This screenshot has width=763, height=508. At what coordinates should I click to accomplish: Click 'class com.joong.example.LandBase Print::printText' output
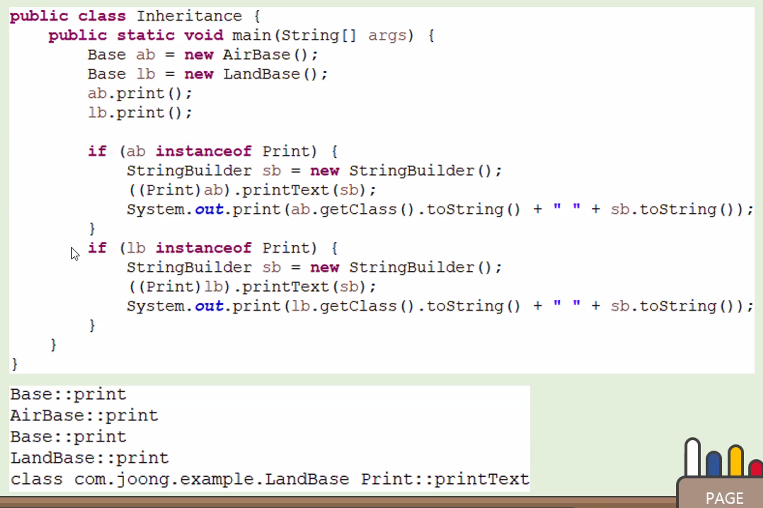click(270, 479)
